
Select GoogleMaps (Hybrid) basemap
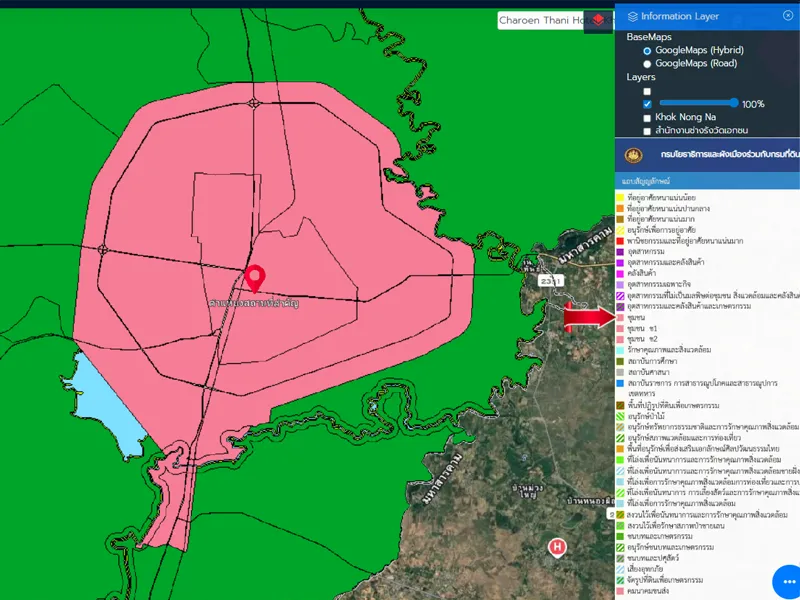[x=647, y=50]
